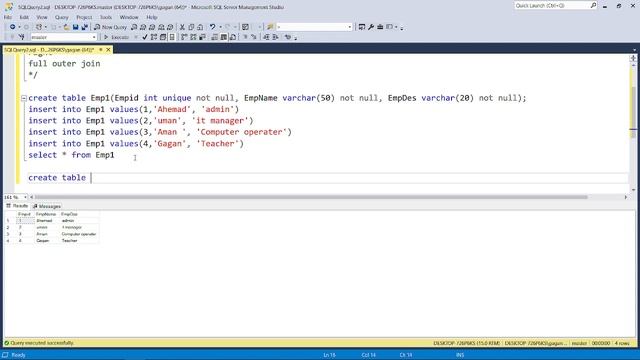The width and height of the screenshot is (640, 360).
Task: Click 'select * from Emp1' line in editor
Action: [71, 155]
